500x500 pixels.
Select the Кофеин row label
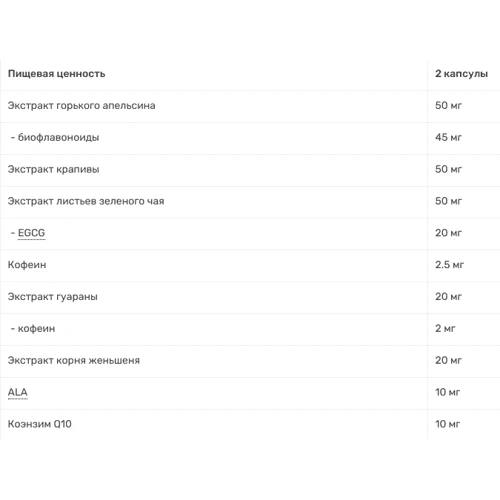pos(27,265)
